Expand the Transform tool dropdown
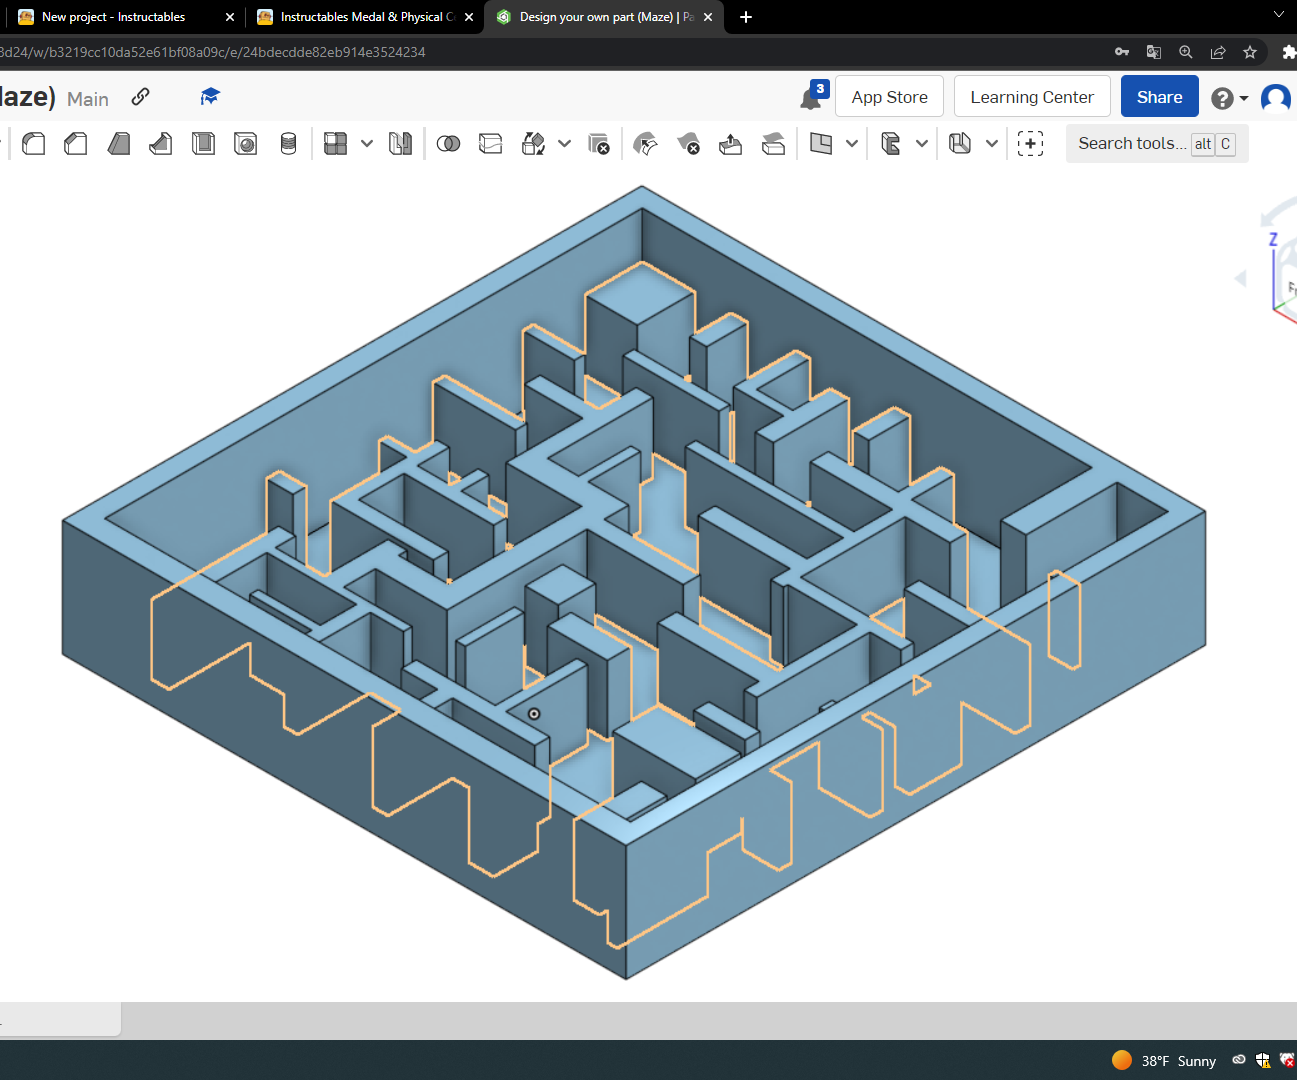Viewport: 1297px width, 1080px height. coord(563,143)
